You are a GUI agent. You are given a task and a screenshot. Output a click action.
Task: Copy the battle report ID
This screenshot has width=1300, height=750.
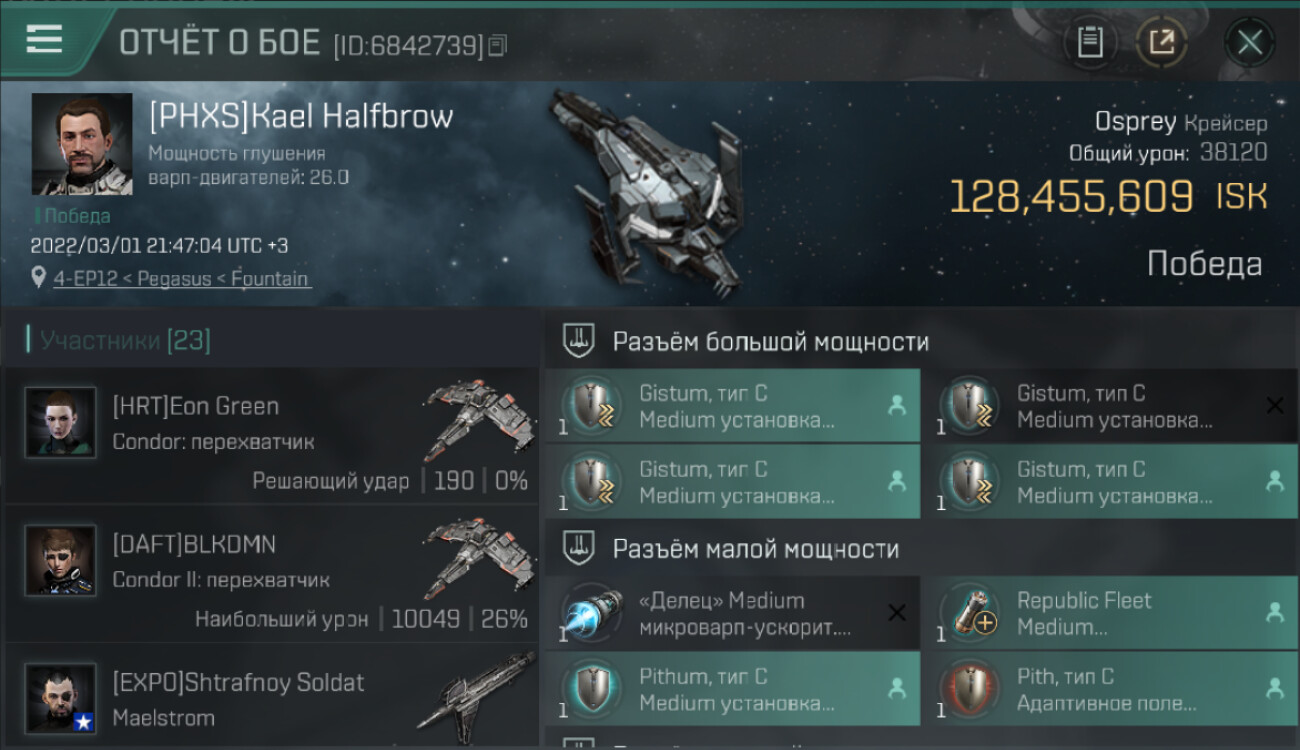pyautogui.click(x=498, y=45)
